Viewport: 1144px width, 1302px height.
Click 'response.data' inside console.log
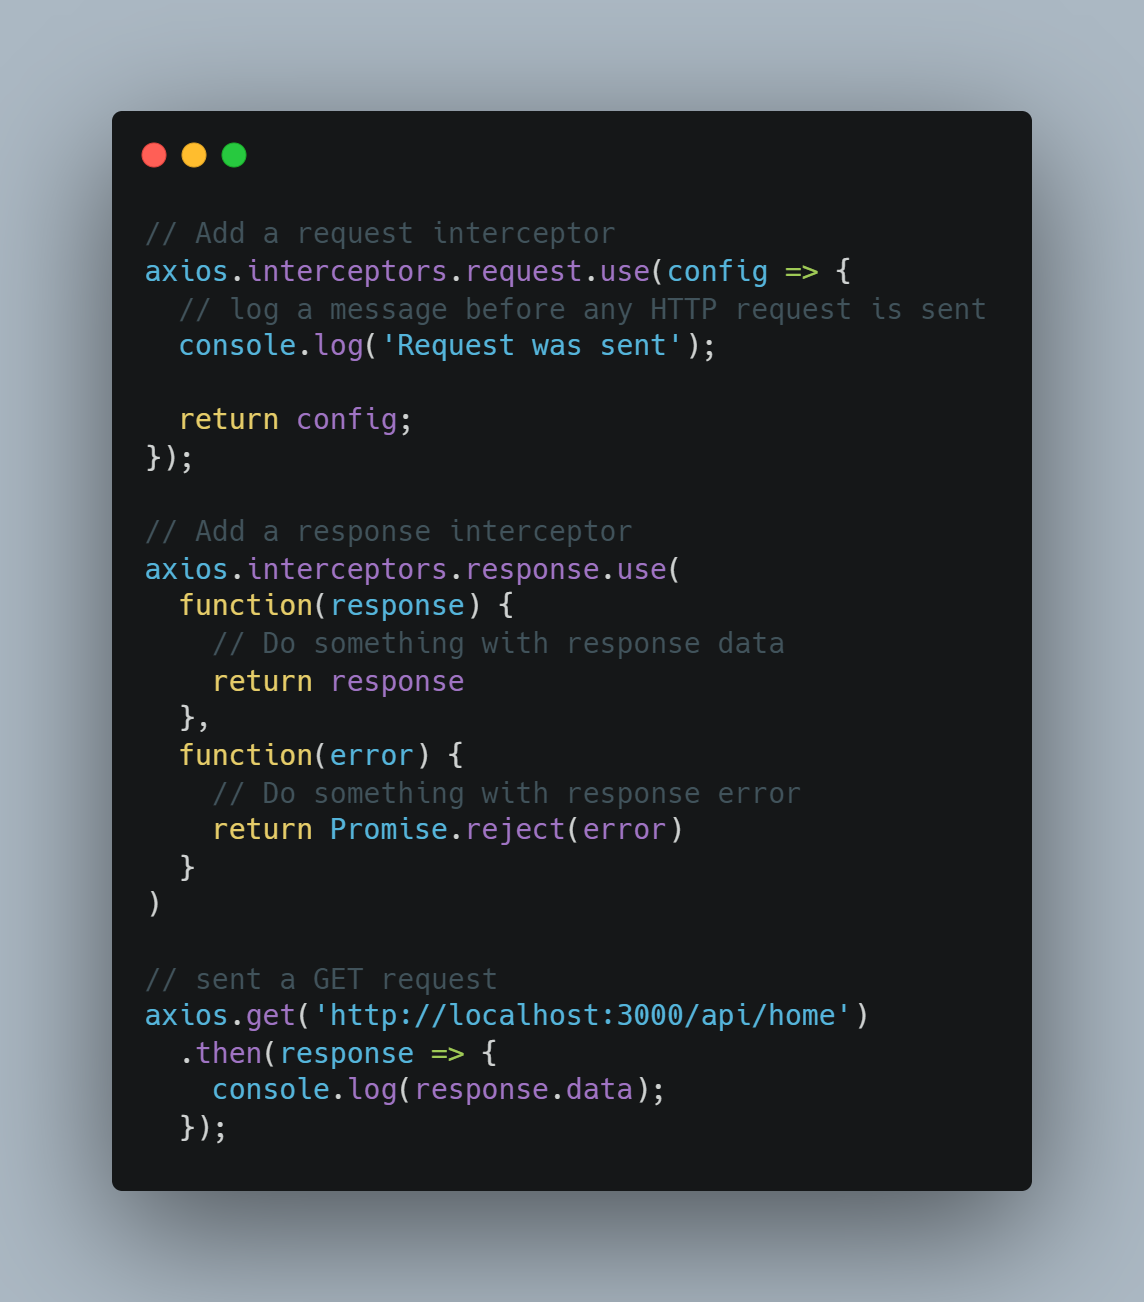pyautogui.click(x=524, y=1090)
